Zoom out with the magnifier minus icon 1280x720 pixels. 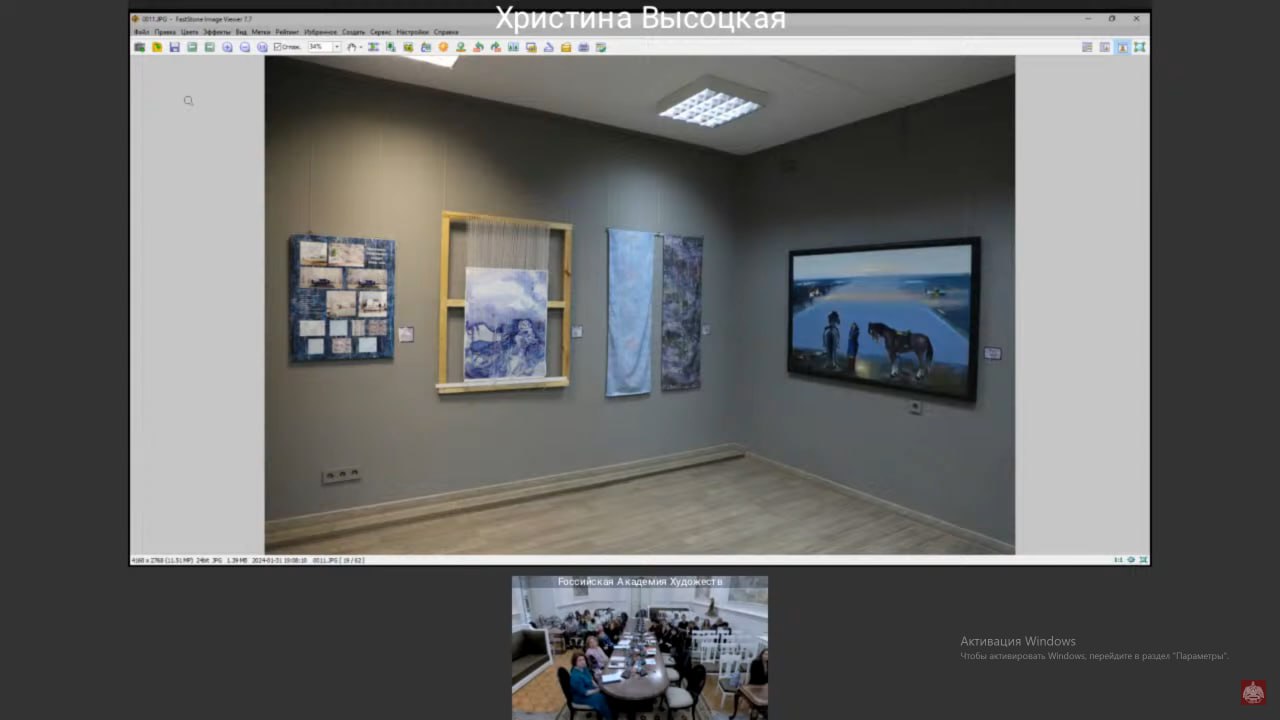(245, 47)
